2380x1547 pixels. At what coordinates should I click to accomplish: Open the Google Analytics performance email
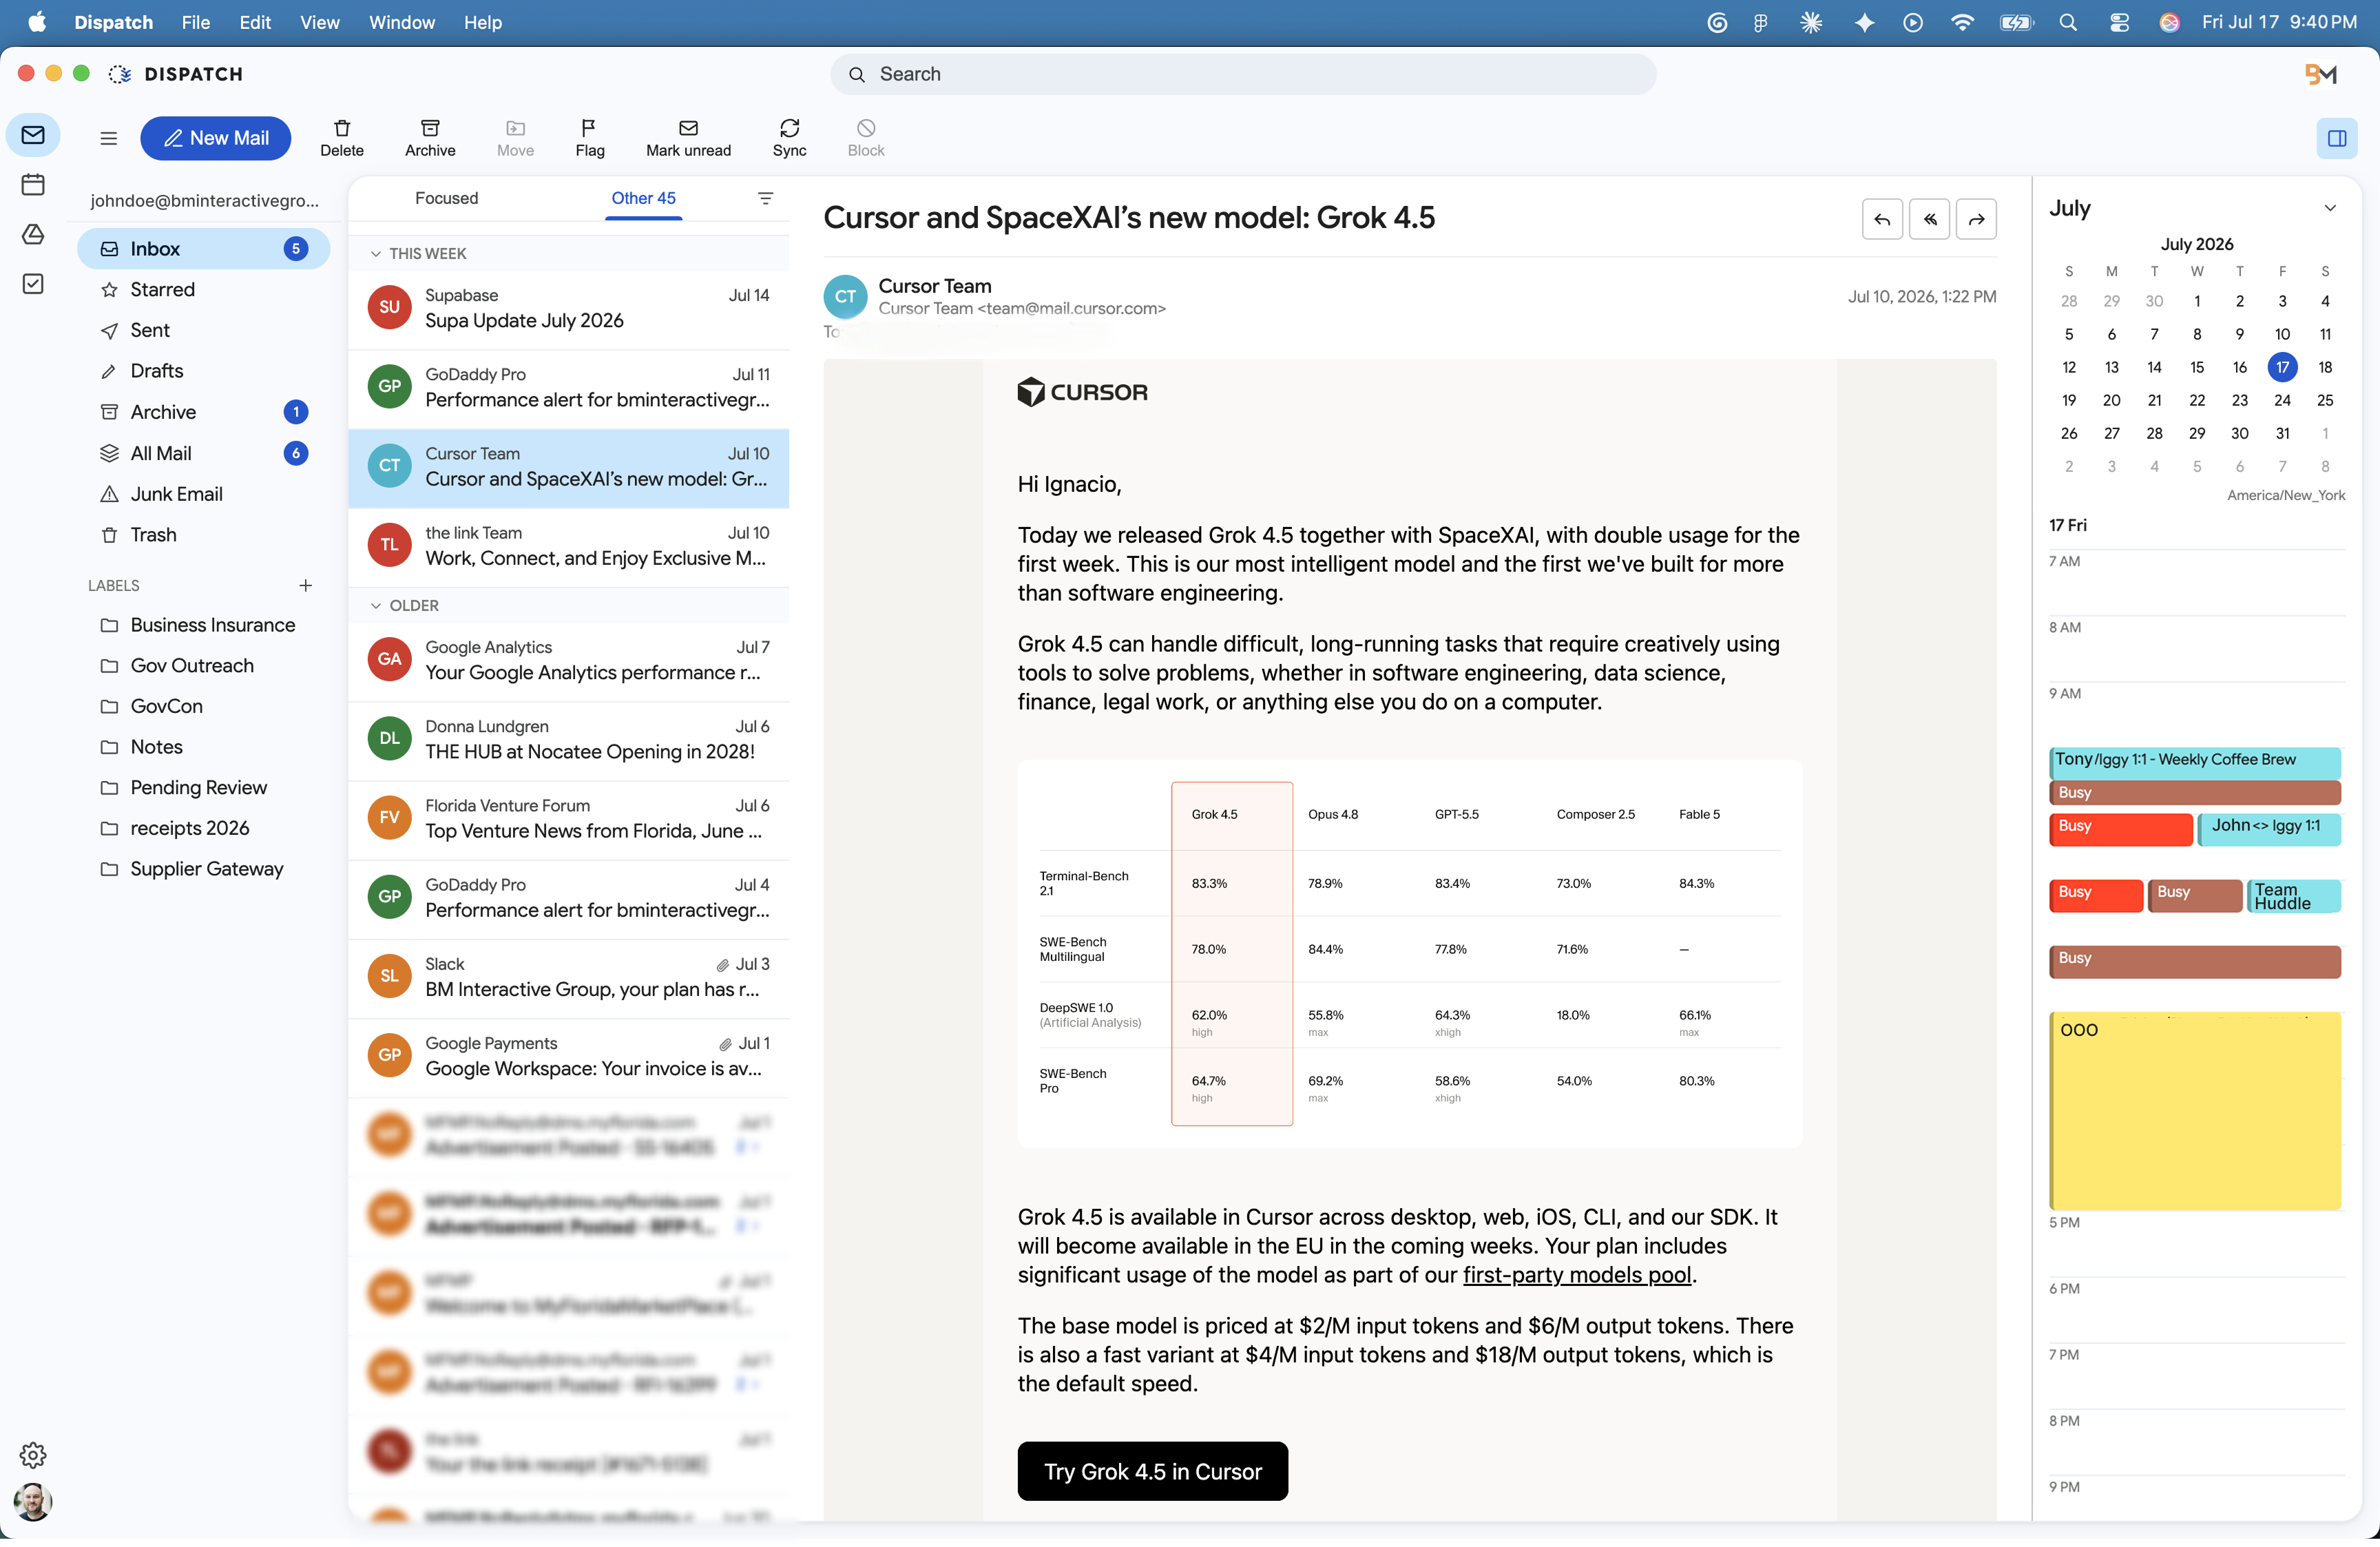[x=568, y=661]
